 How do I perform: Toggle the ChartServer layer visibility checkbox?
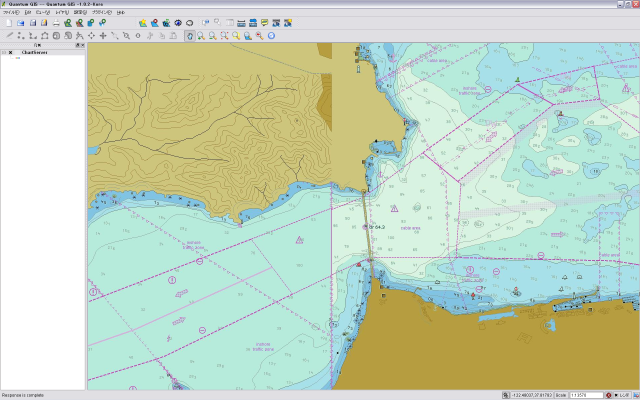[x=11, y=53]
